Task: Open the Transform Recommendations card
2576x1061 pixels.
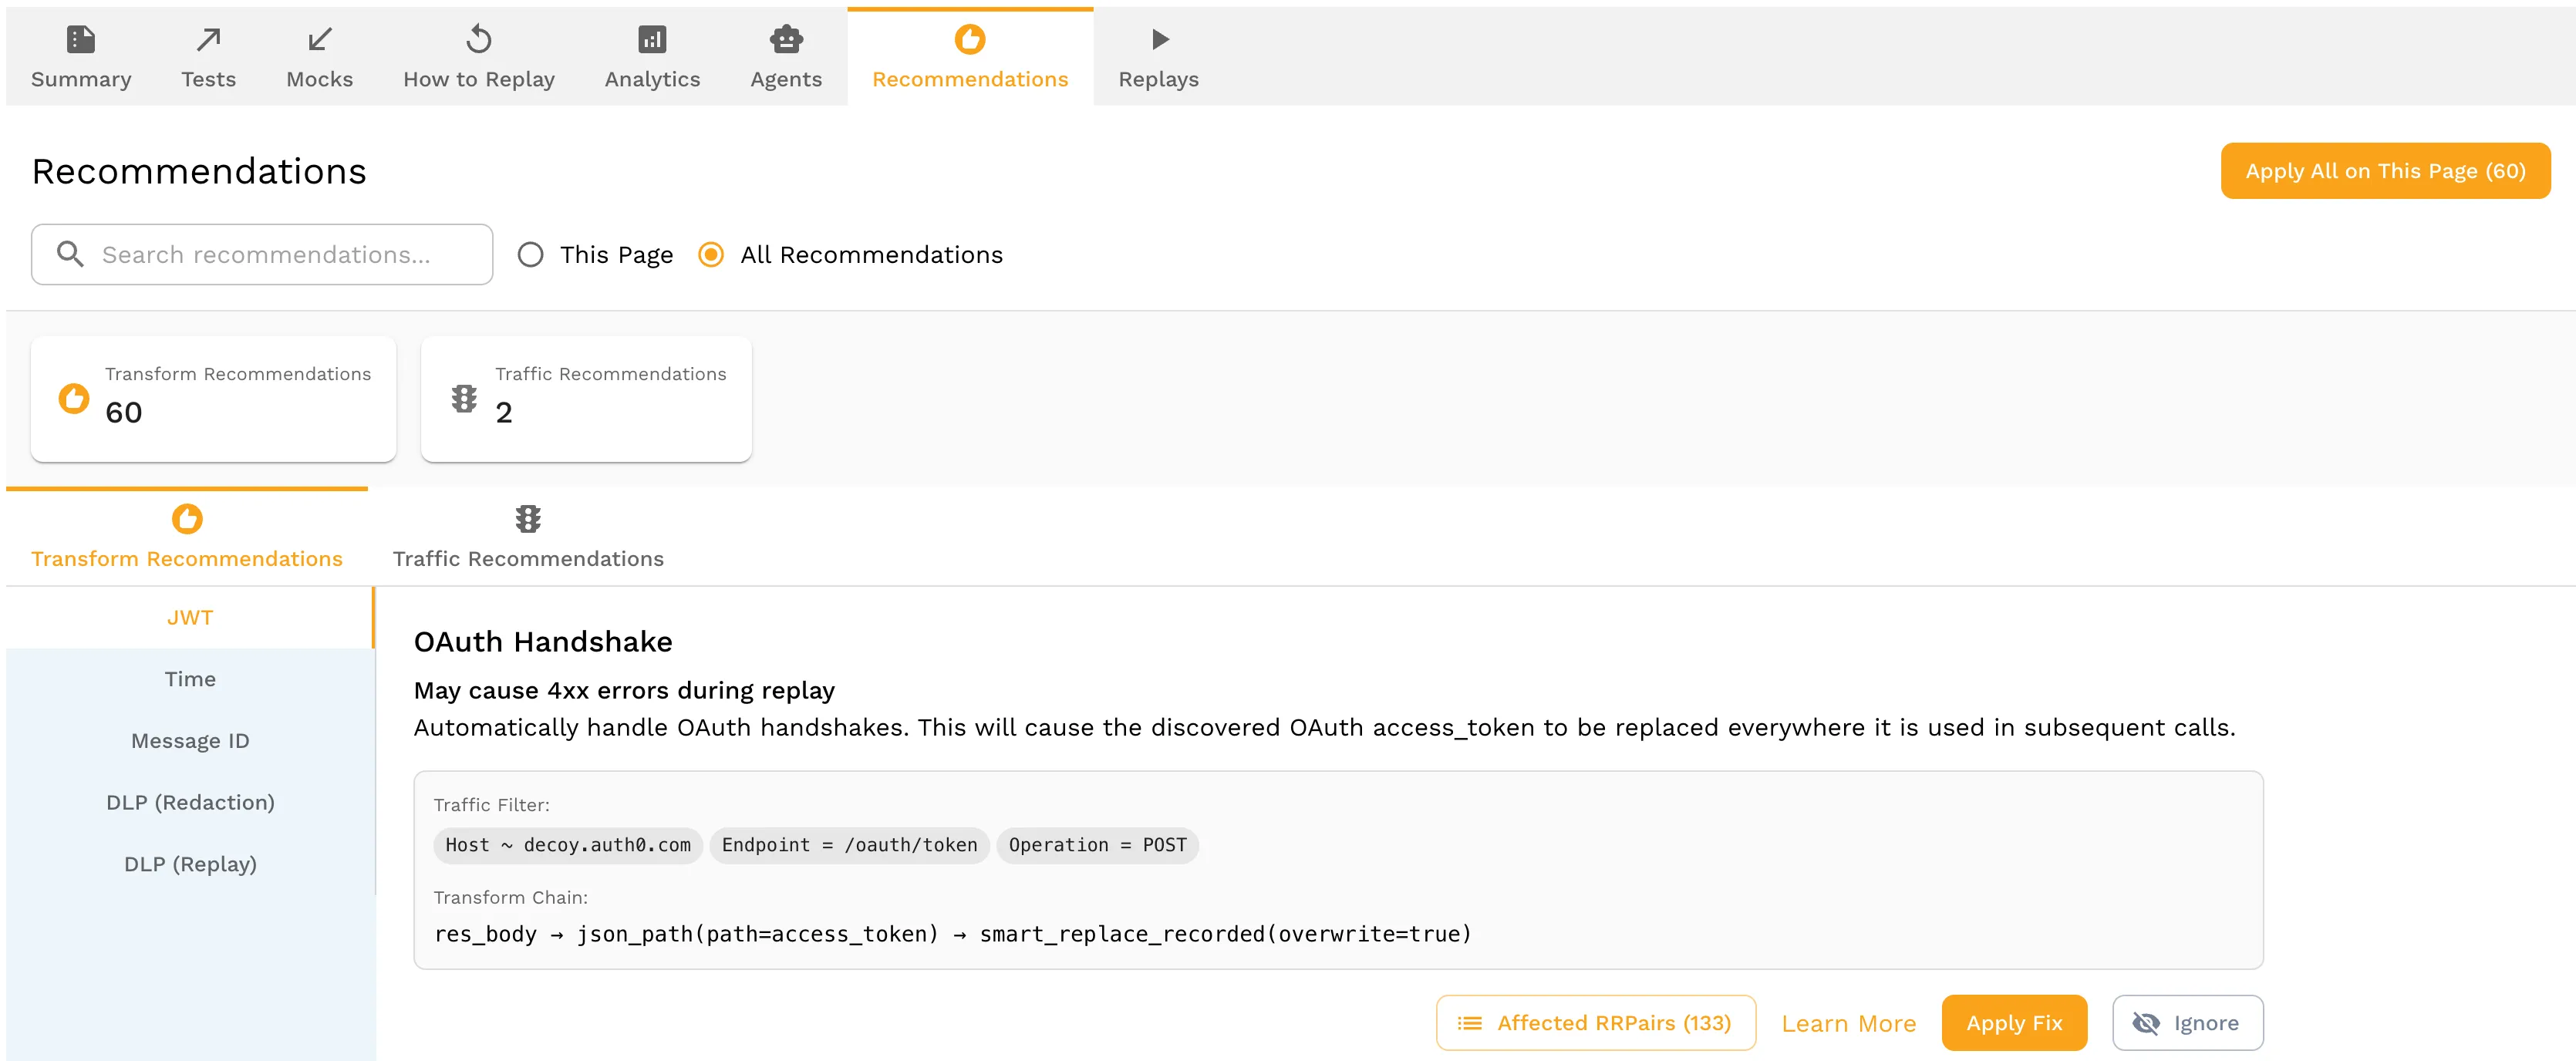Action: [x=213, y=398]
